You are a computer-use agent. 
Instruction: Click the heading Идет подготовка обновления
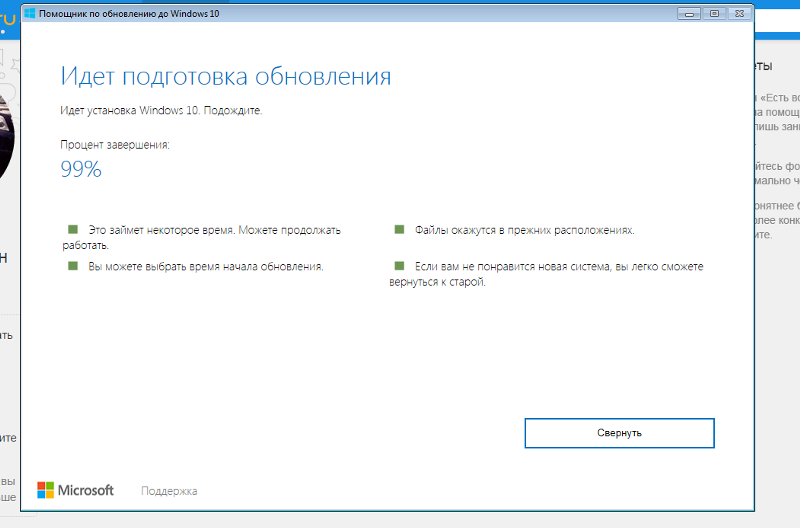[x=226, y=77]
